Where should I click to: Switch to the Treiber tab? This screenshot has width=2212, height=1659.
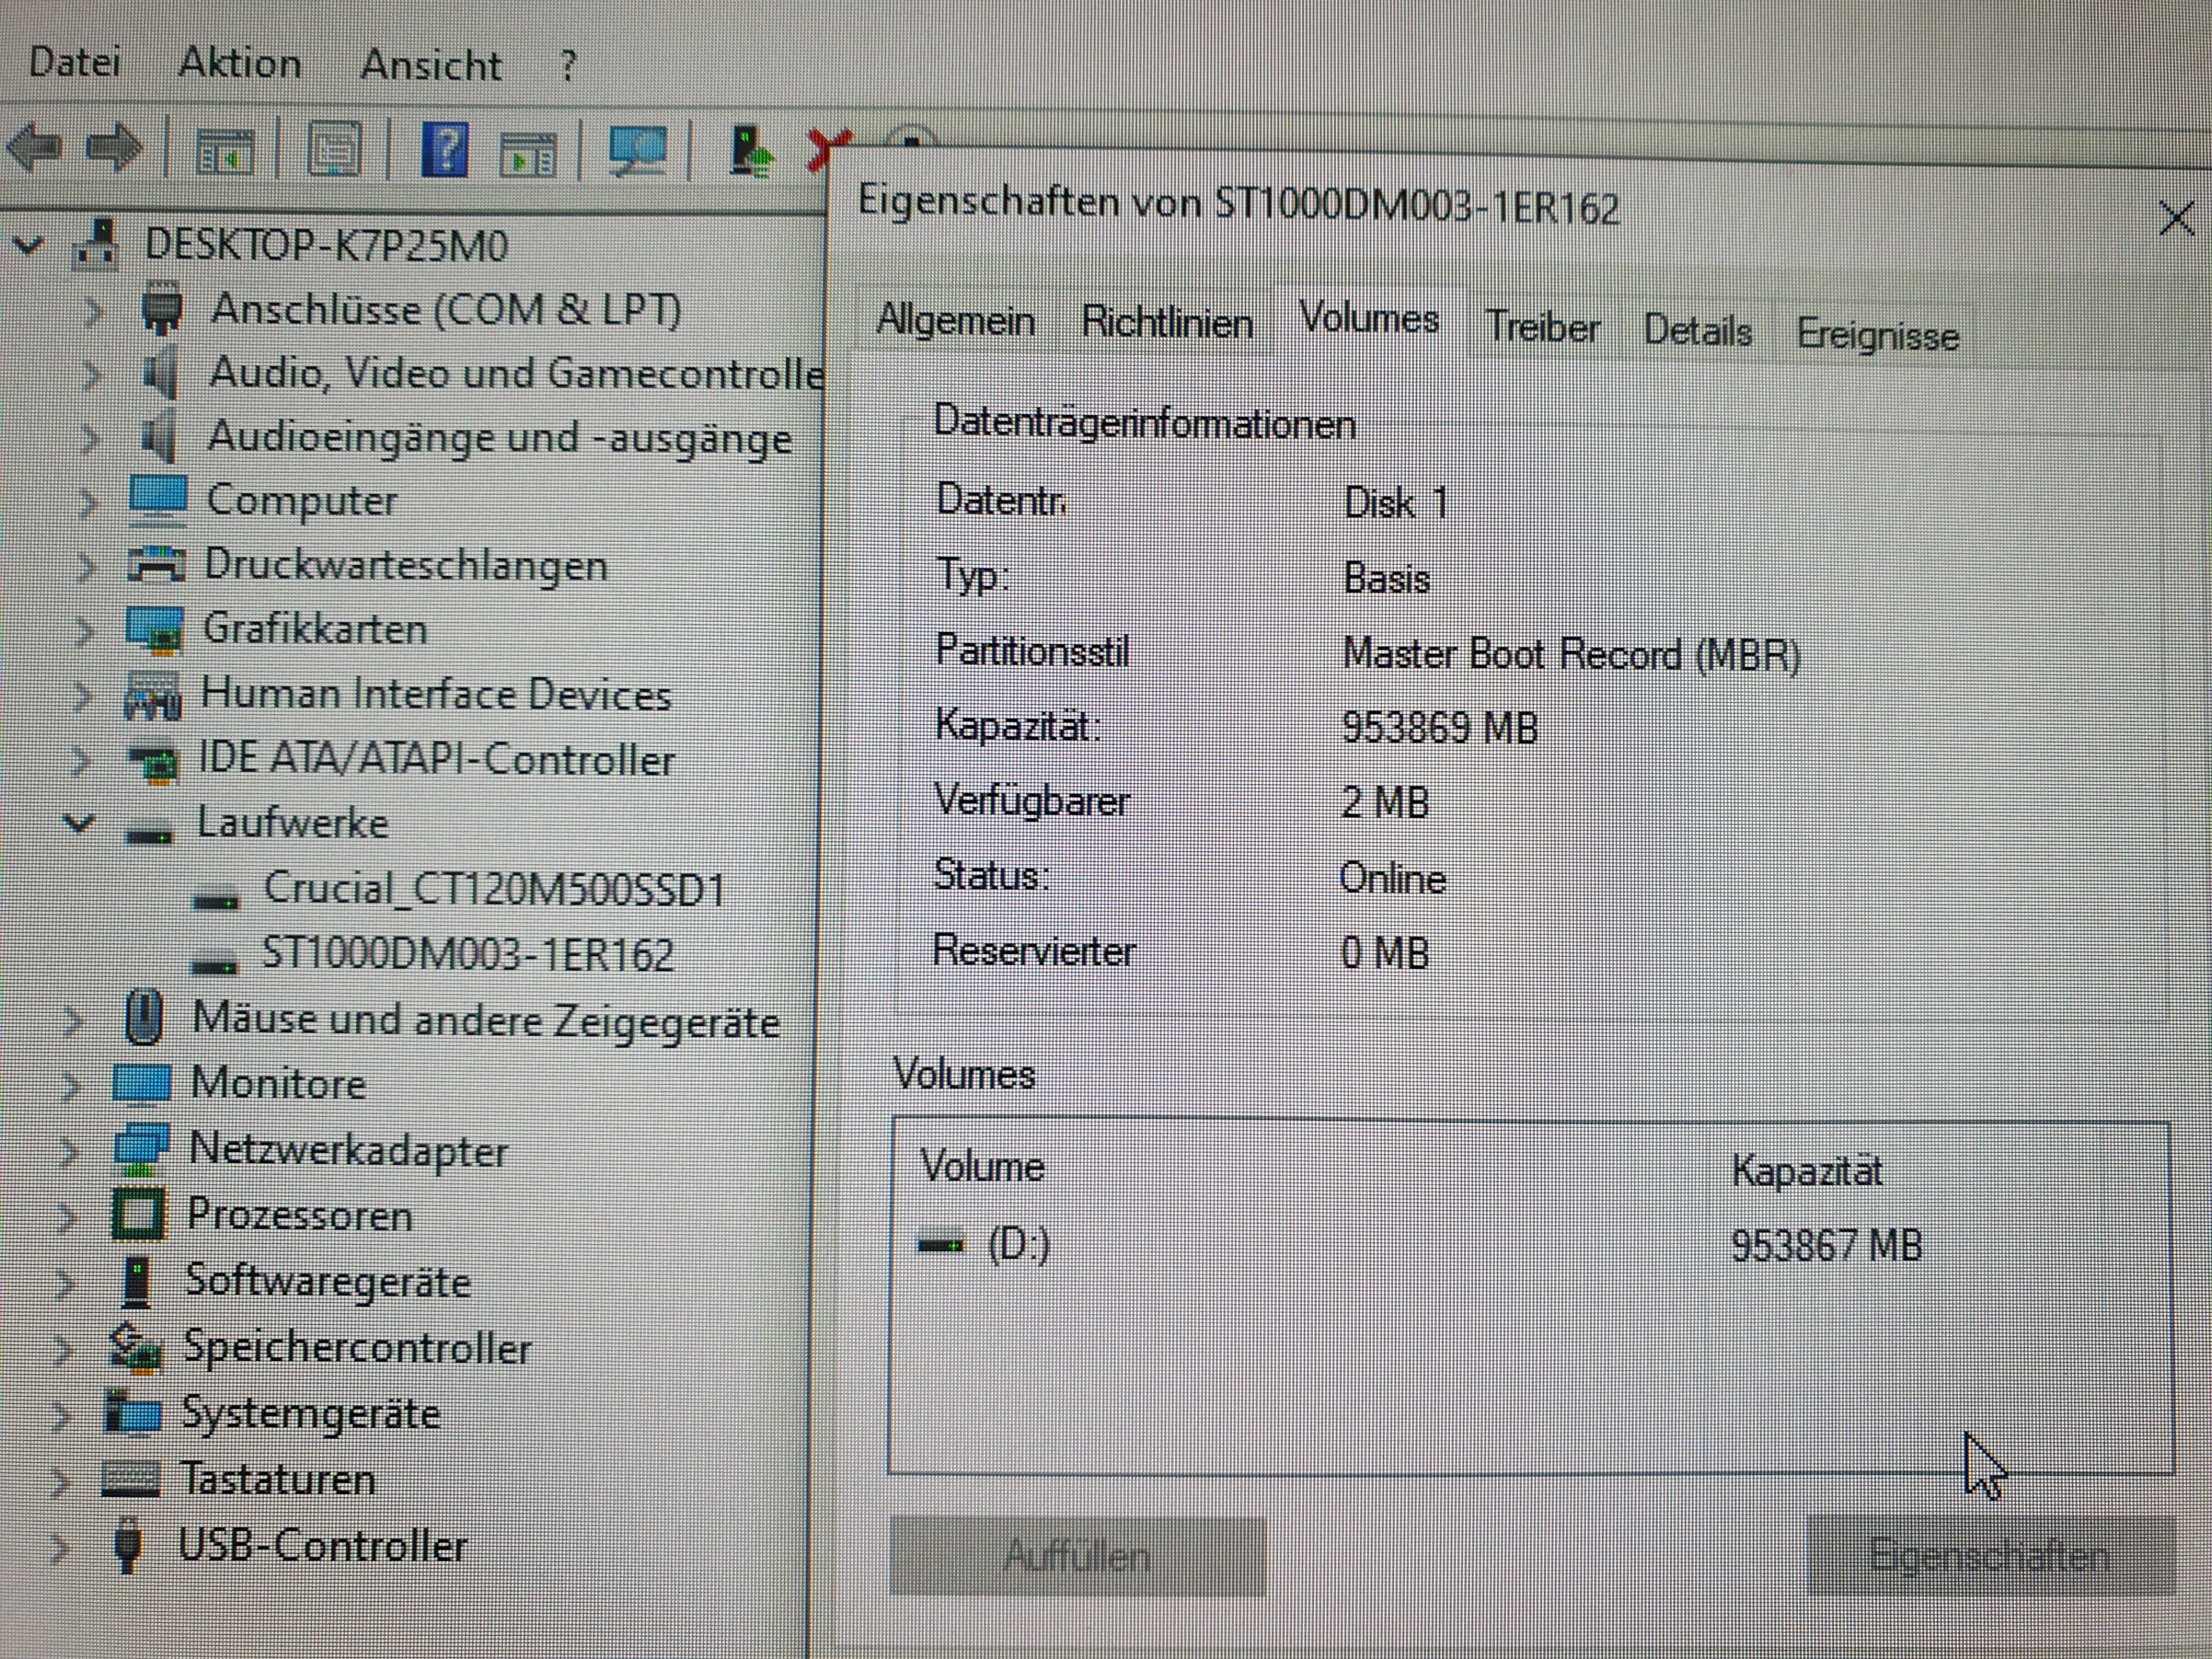[1542, 327]
